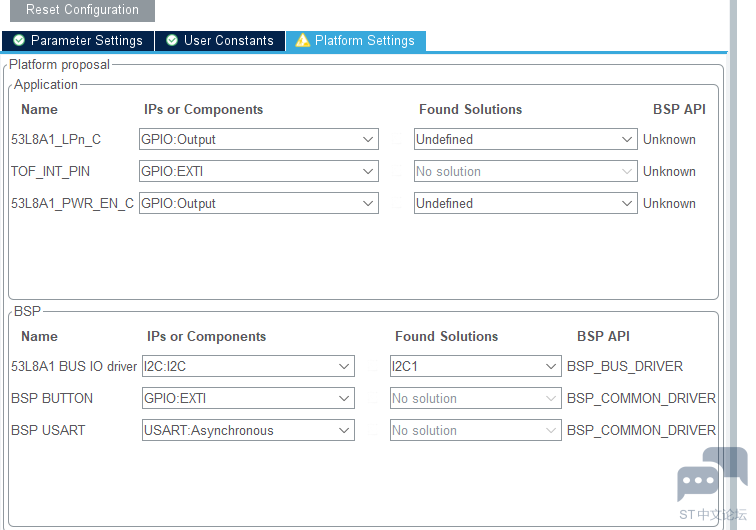Open the GPIO:Output dropdown for 53L8A1_LPn_C
Image resolution: width=756 pixels, height=530 pixels.
point(258,139)
